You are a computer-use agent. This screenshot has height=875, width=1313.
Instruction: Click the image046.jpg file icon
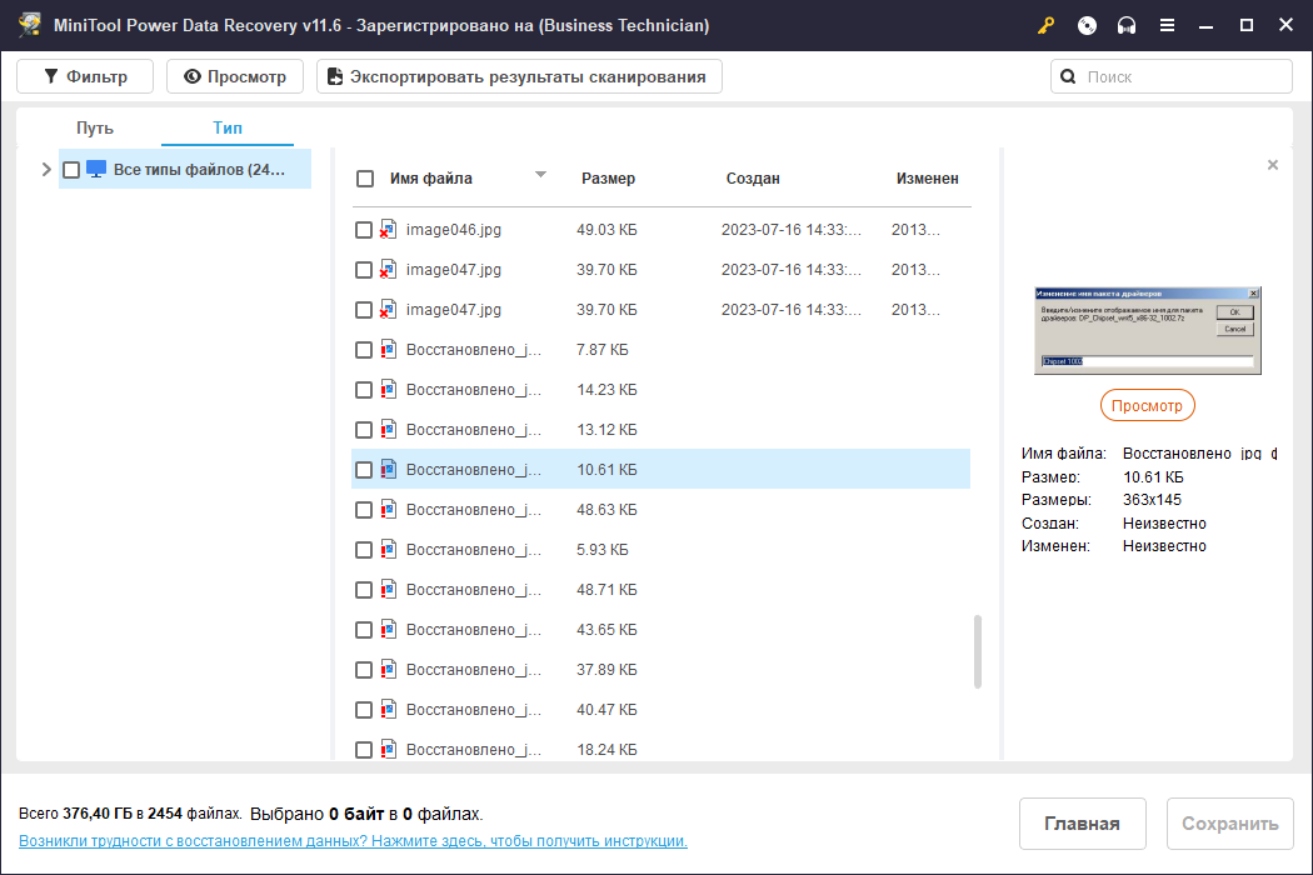click(388, 230)
